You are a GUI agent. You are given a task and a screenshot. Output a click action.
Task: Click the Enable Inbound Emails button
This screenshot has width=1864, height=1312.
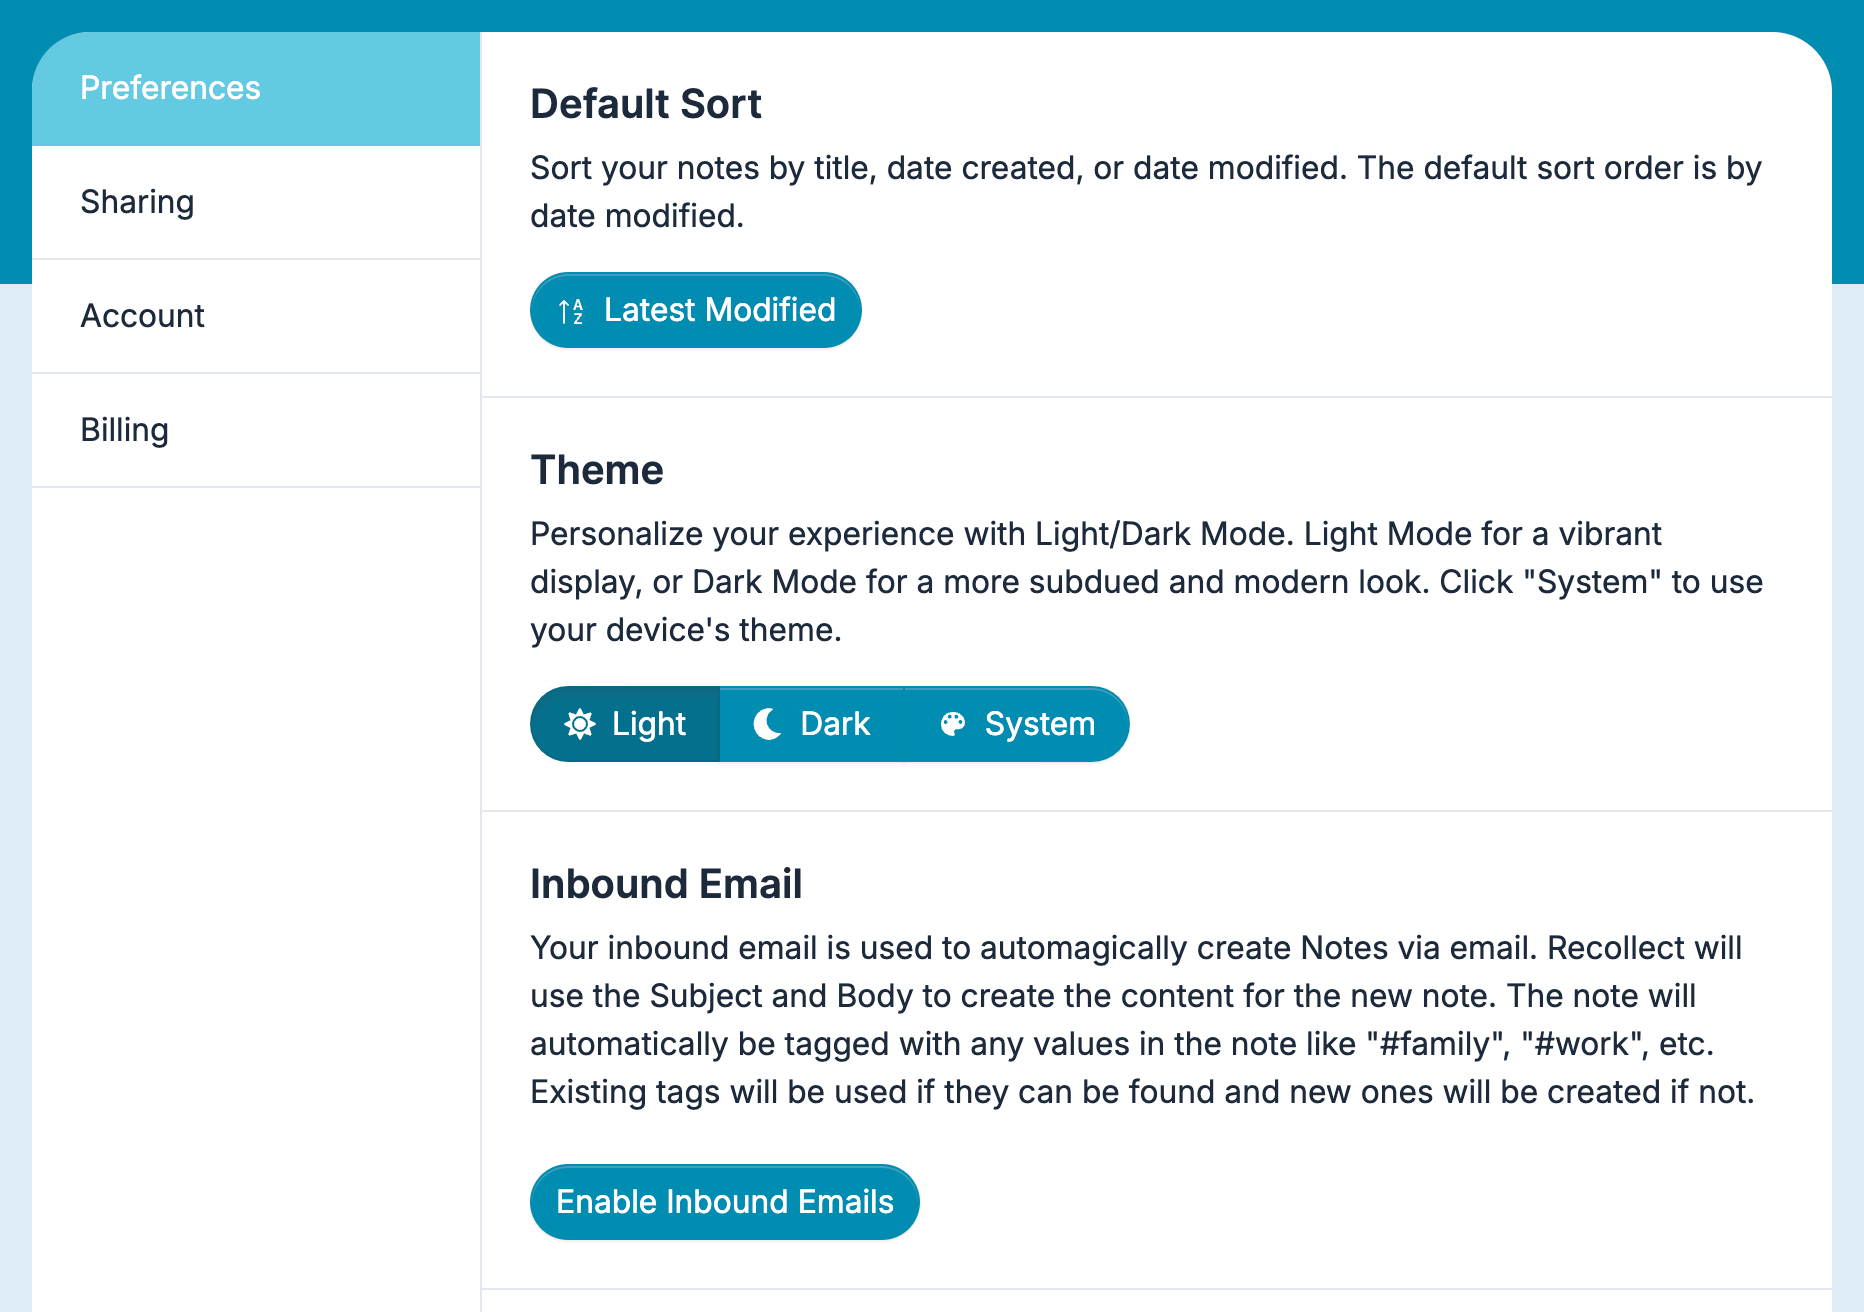click(x=724, y=1201)
